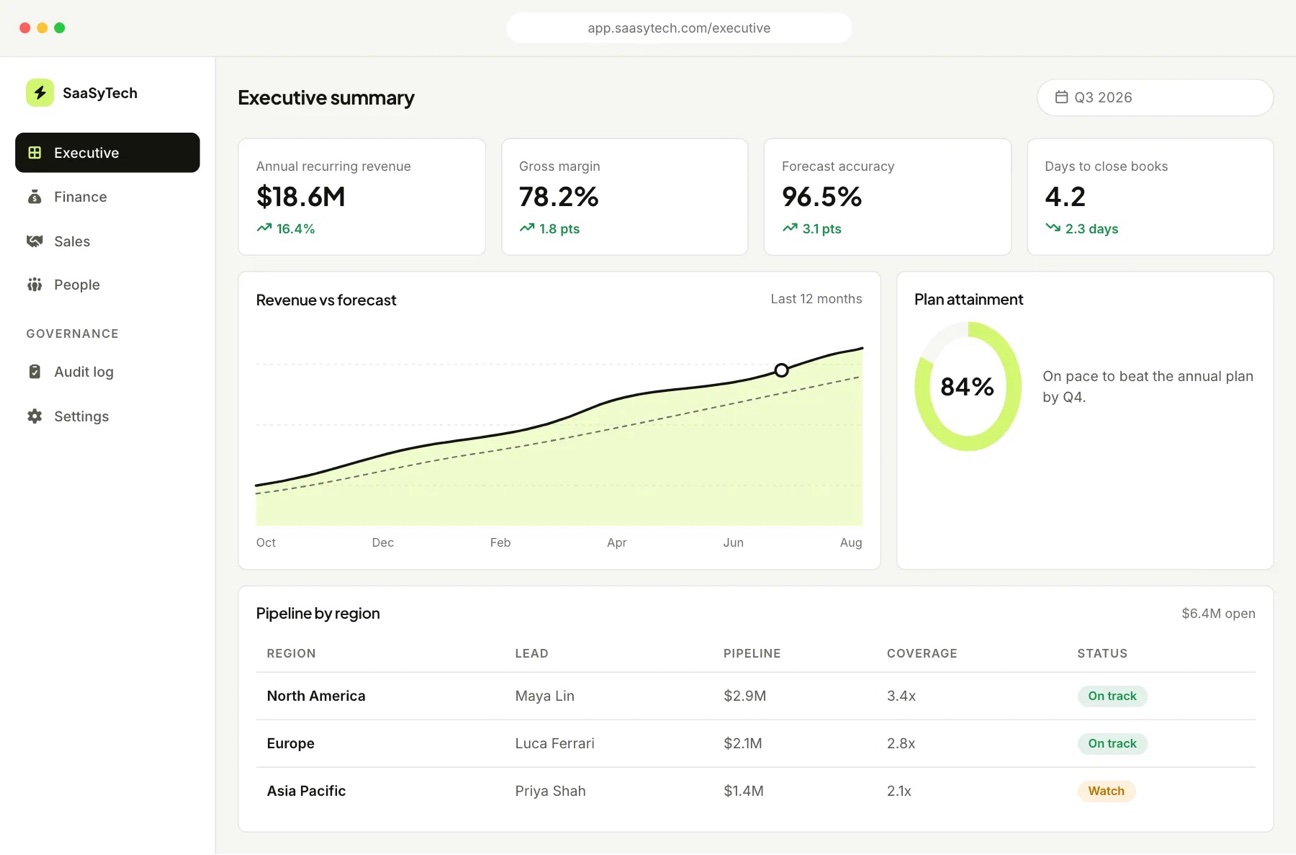Open the Audit log page
This screenshot has width=1296, height=855.
pyautogui.click(x=107, y=372)
